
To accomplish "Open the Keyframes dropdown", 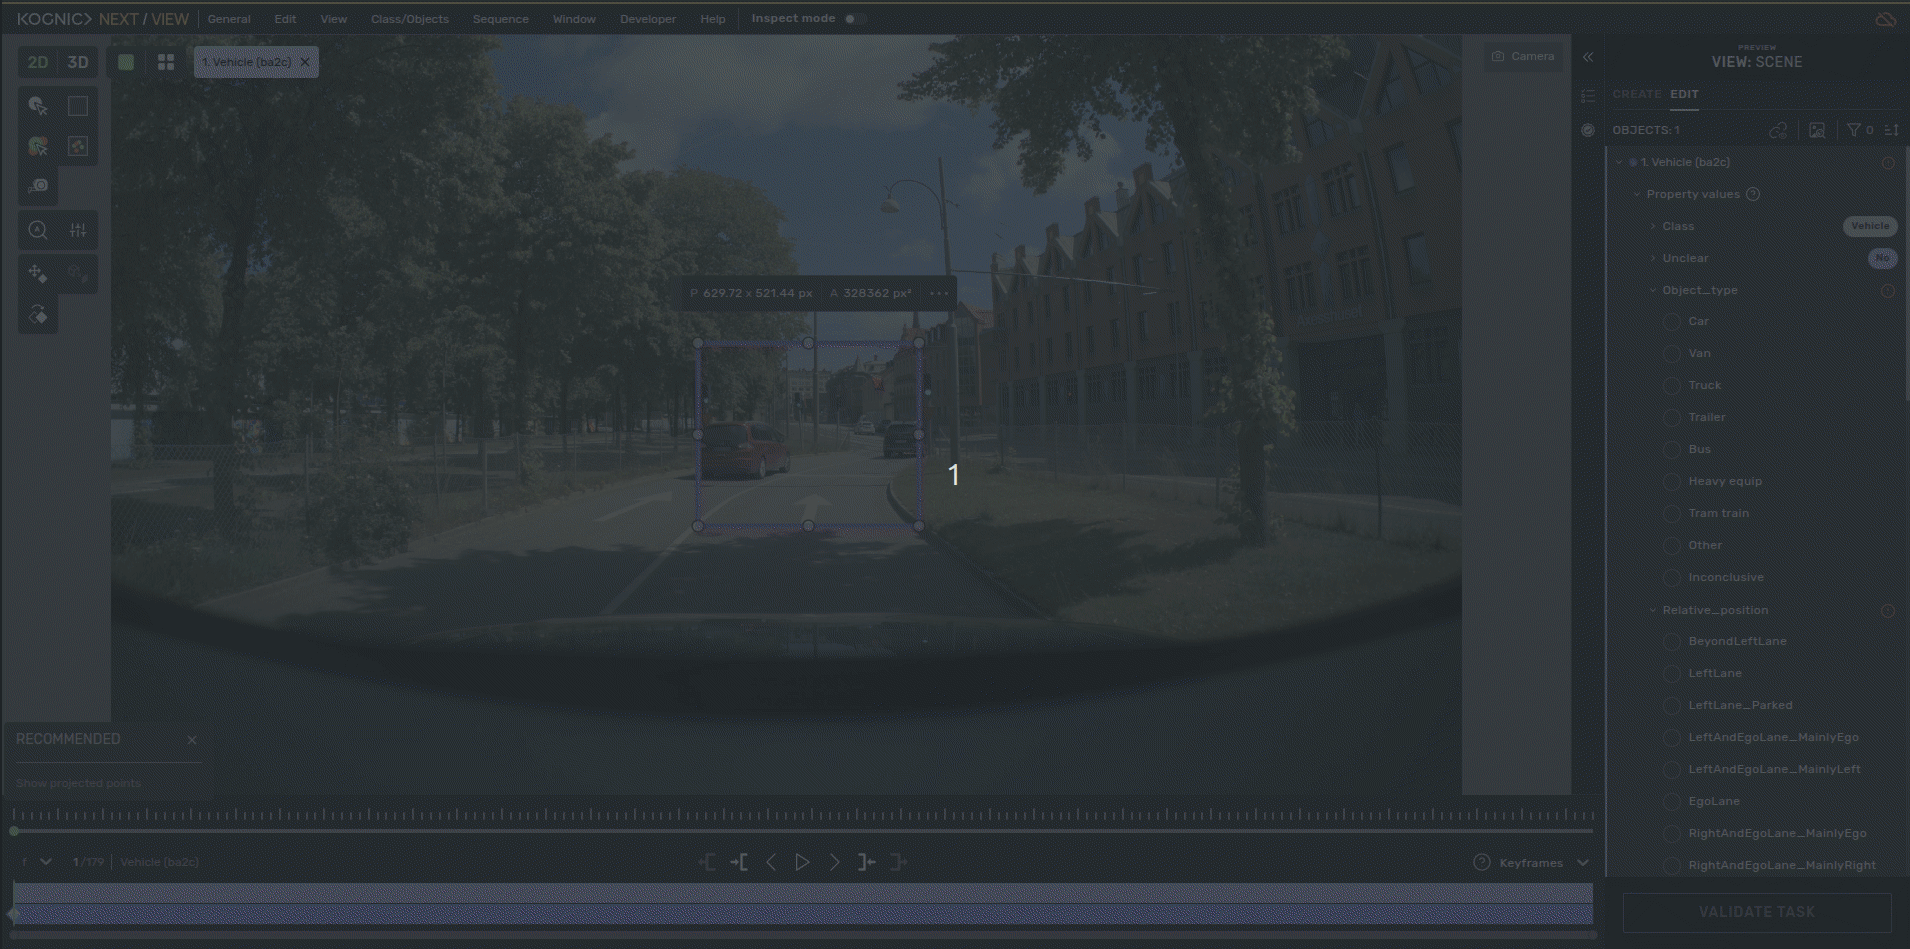I will (1582, 863).
